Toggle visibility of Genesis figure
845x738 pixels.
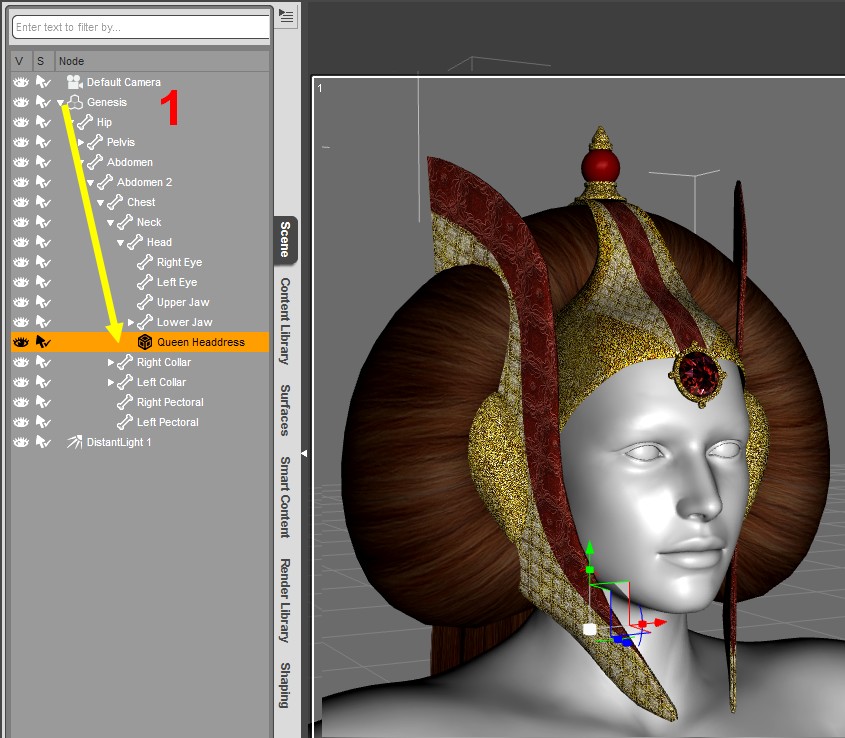(21, 102)
